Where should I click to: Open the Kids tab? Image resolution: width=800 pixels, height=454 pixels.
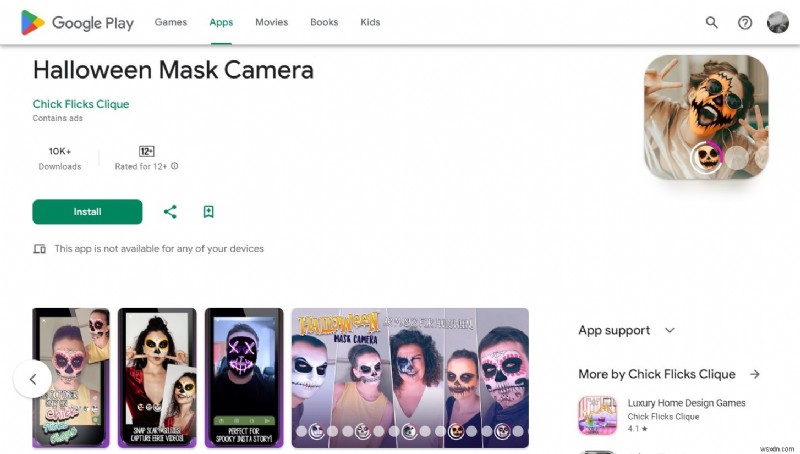pos(370,22)
